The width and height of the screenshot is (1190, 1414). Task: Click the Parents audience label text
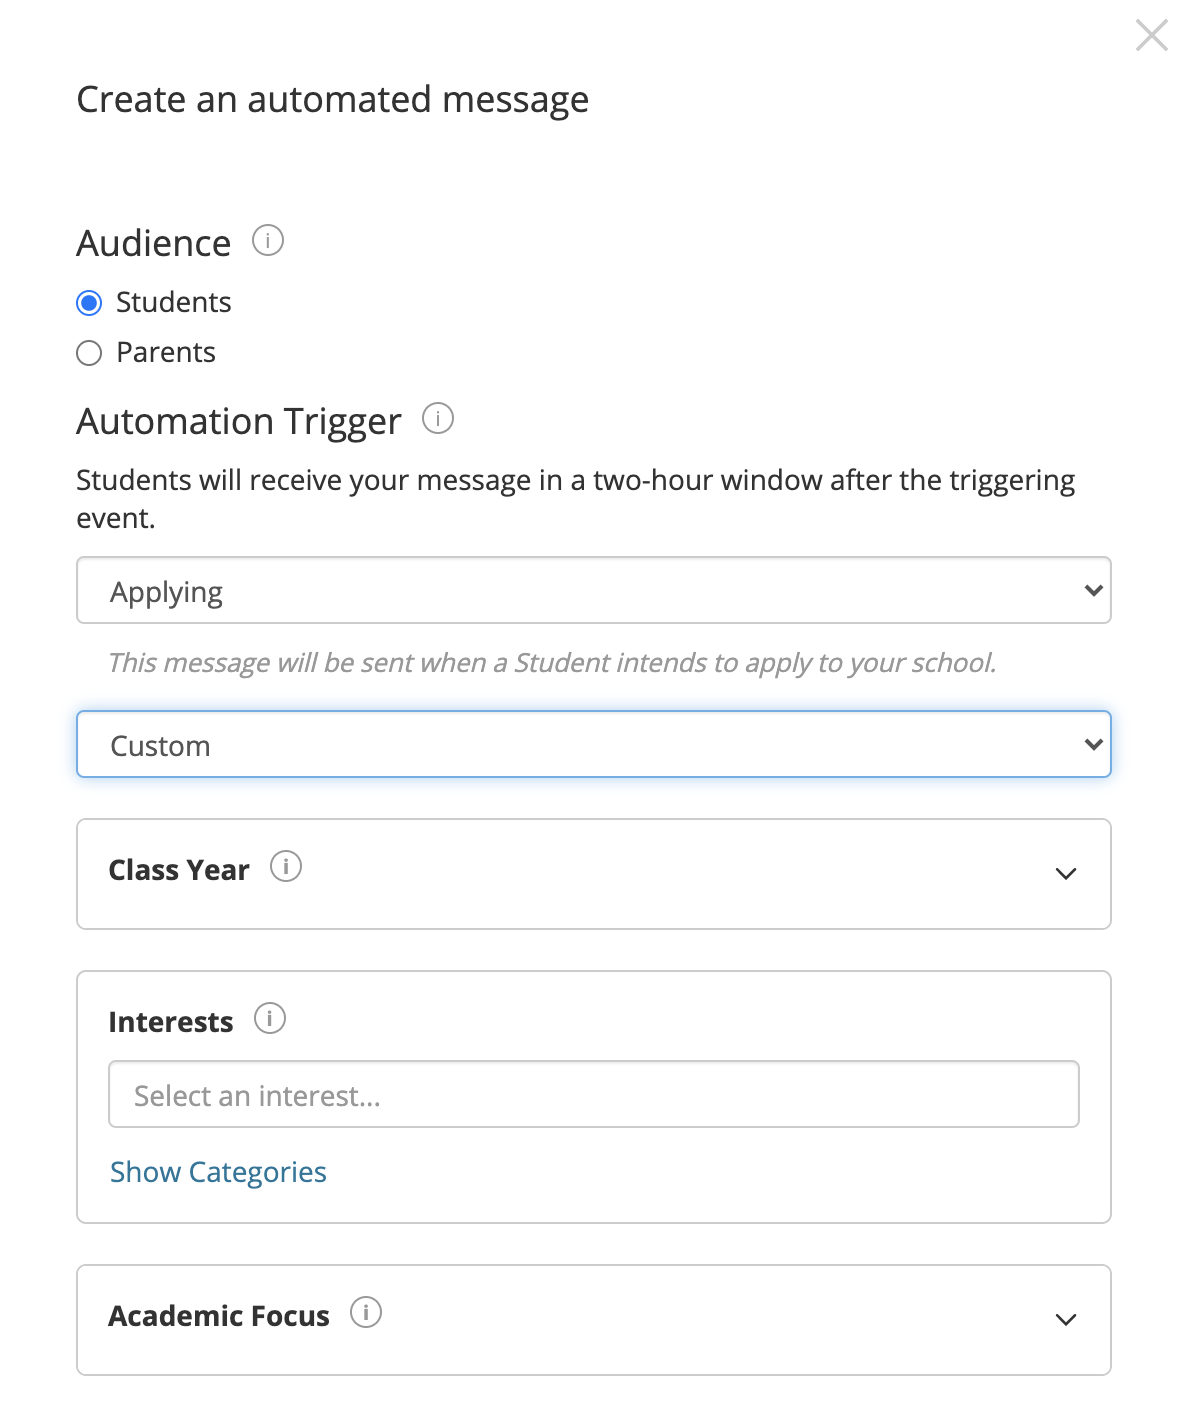pos(166,352)
